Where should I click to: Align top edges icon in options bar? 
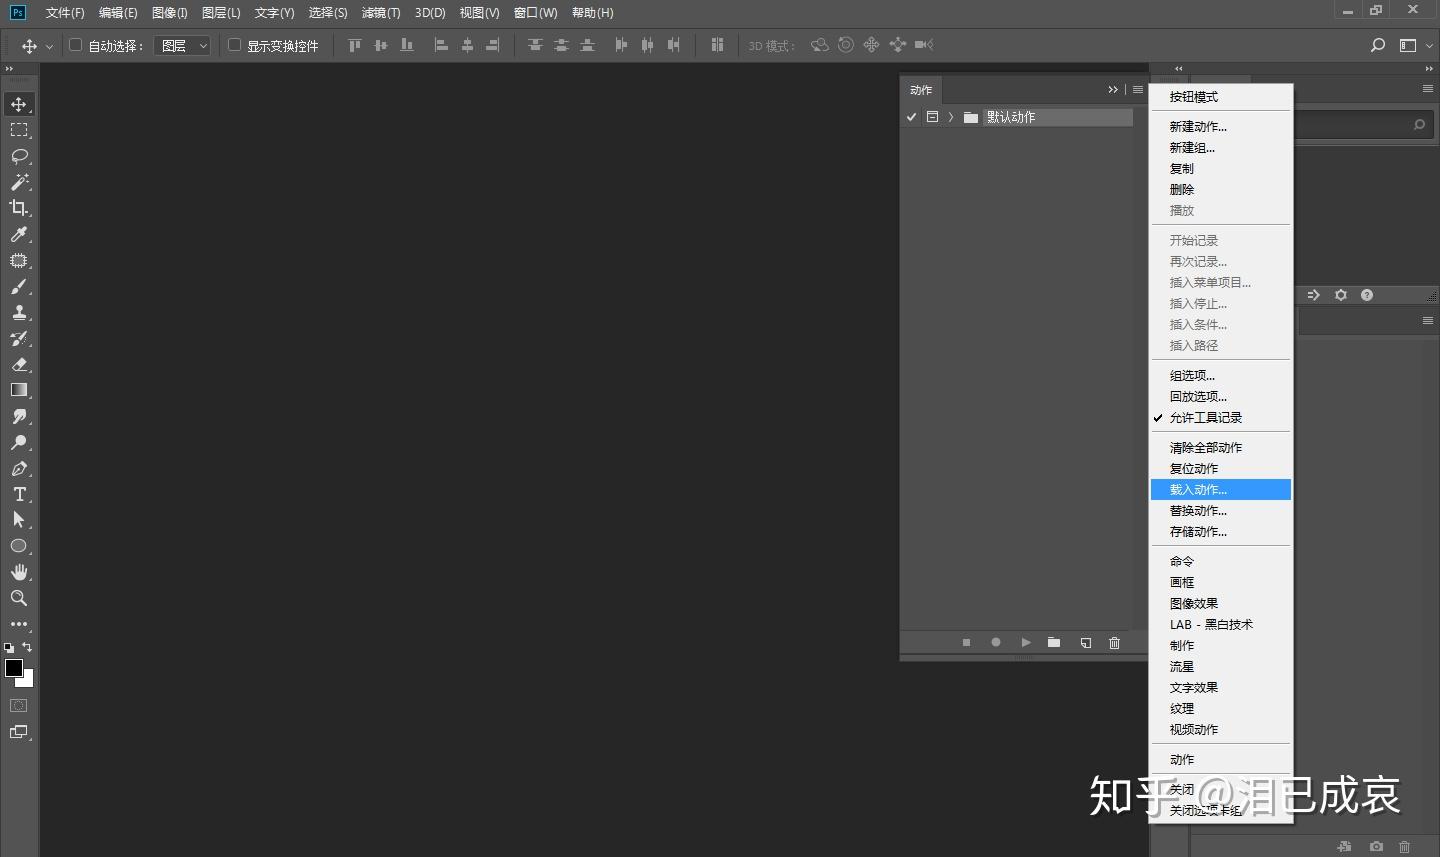(354, 45)
